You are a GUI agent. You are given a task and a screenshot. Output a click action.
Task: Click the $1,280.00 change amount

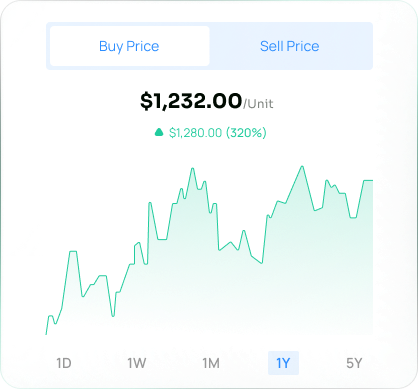point(195,133)
